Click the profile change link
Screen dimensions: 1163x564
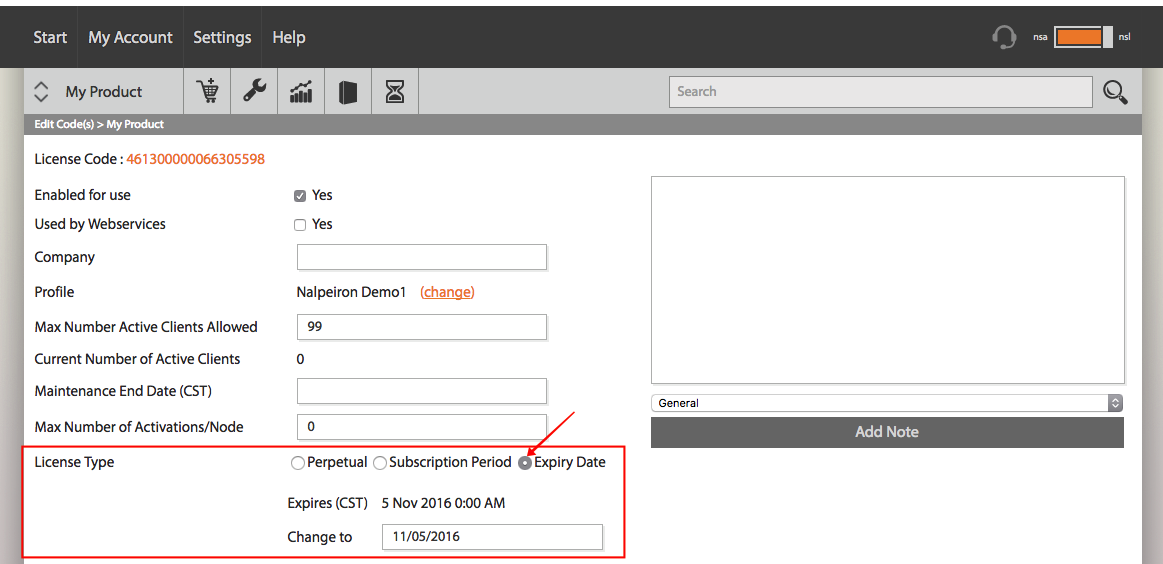pos(447,292)
